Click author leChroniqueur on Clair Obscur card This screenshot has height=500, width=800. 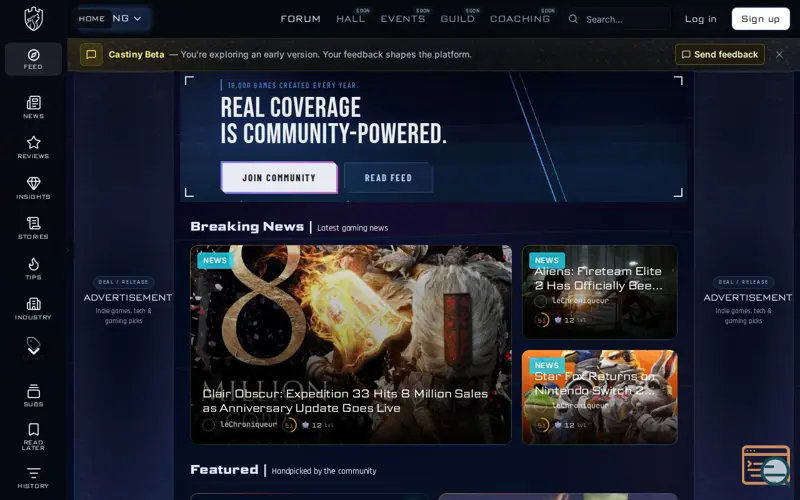248,424
